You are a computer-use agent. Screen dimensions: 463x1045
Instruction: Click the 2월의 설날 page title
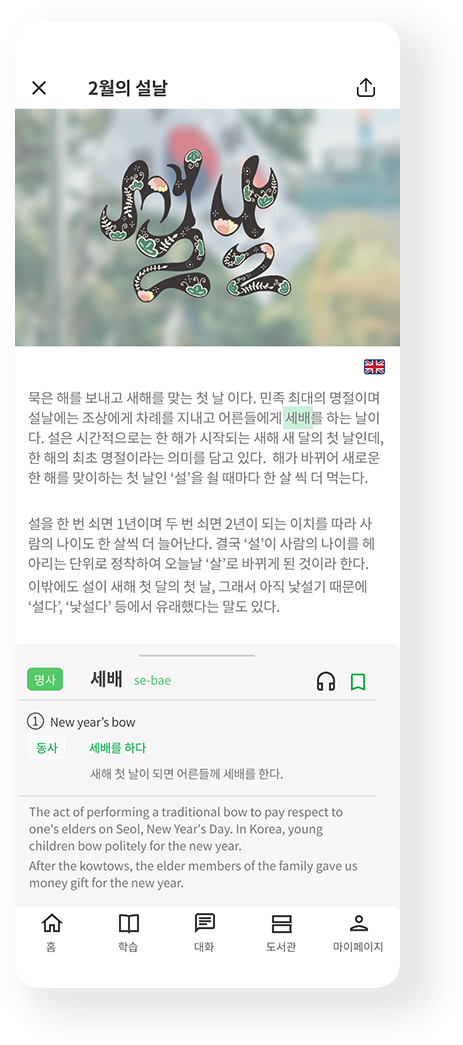point(127,87)
